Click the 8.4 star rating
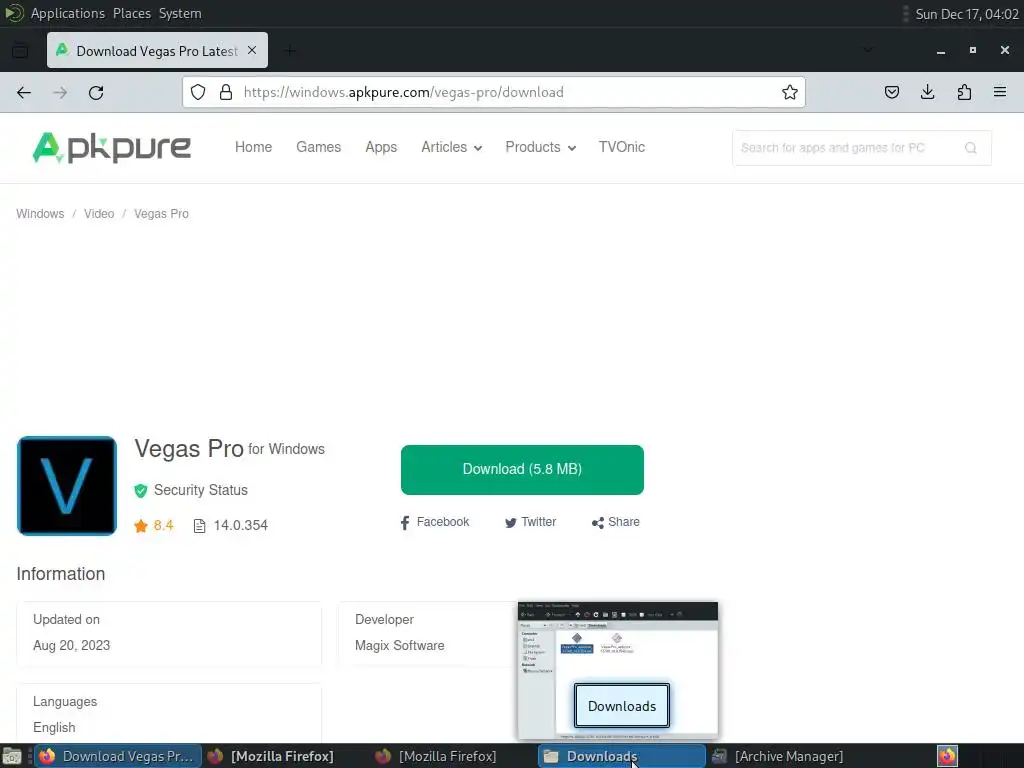 pos(153,526)
